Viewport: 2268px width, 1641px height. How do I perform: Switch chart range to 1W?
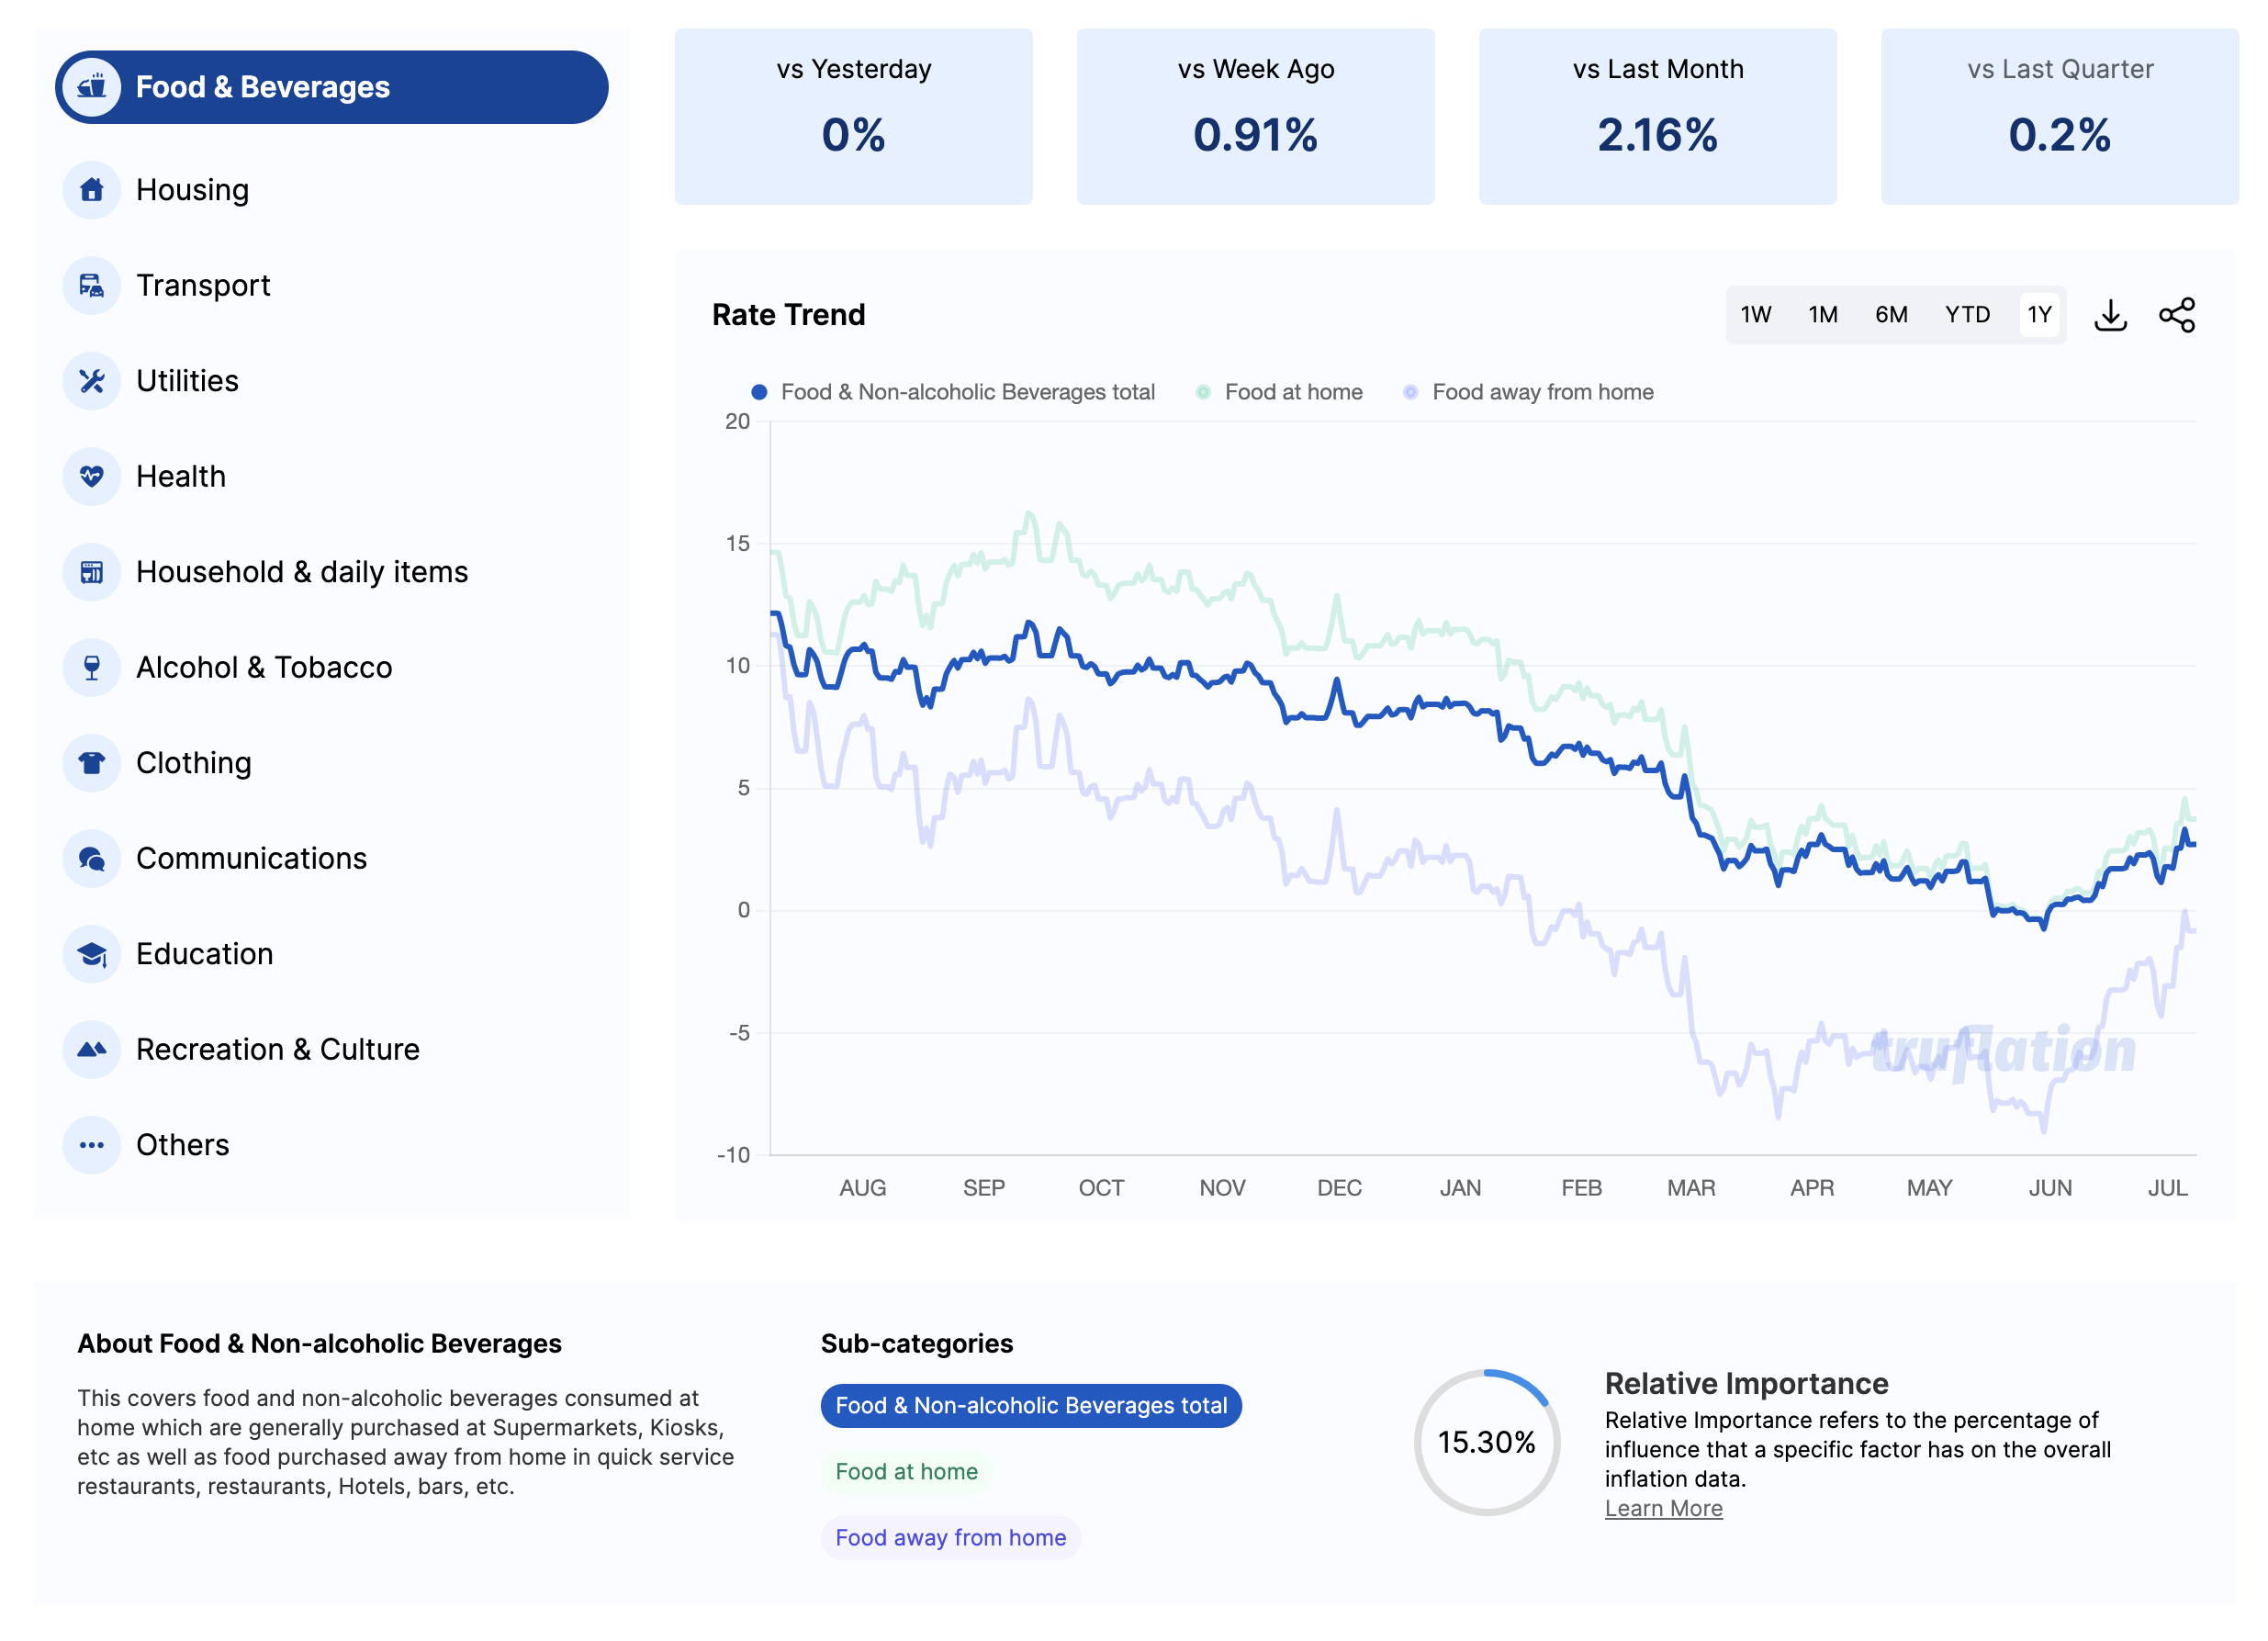tap(1755, 315)
